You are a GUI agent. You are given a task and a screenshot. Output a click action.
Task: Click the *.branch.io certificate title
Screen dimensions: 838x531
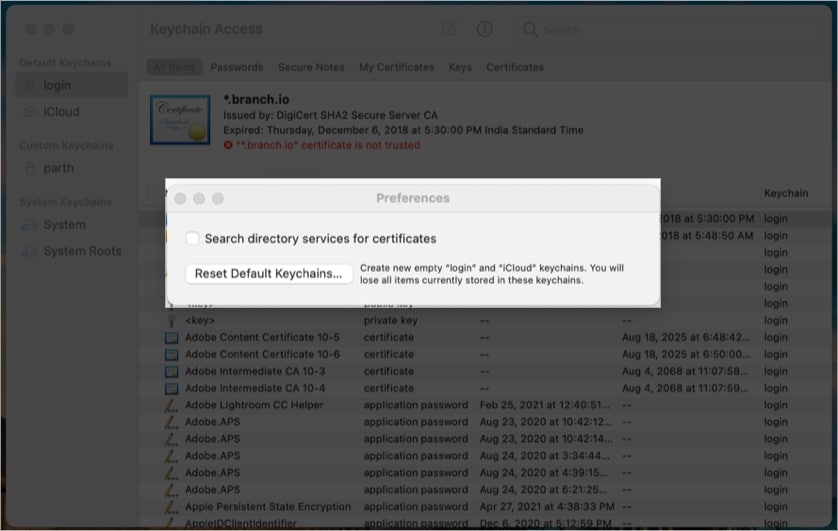pyautogui.click(x=256, y=99)
